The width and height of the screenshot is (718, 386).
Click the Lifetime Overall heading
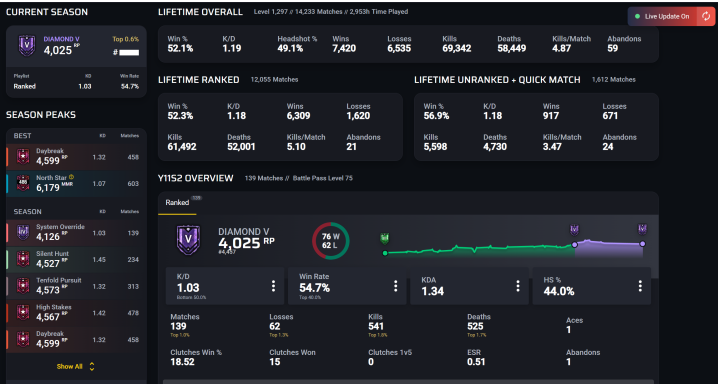coord(200,12)
